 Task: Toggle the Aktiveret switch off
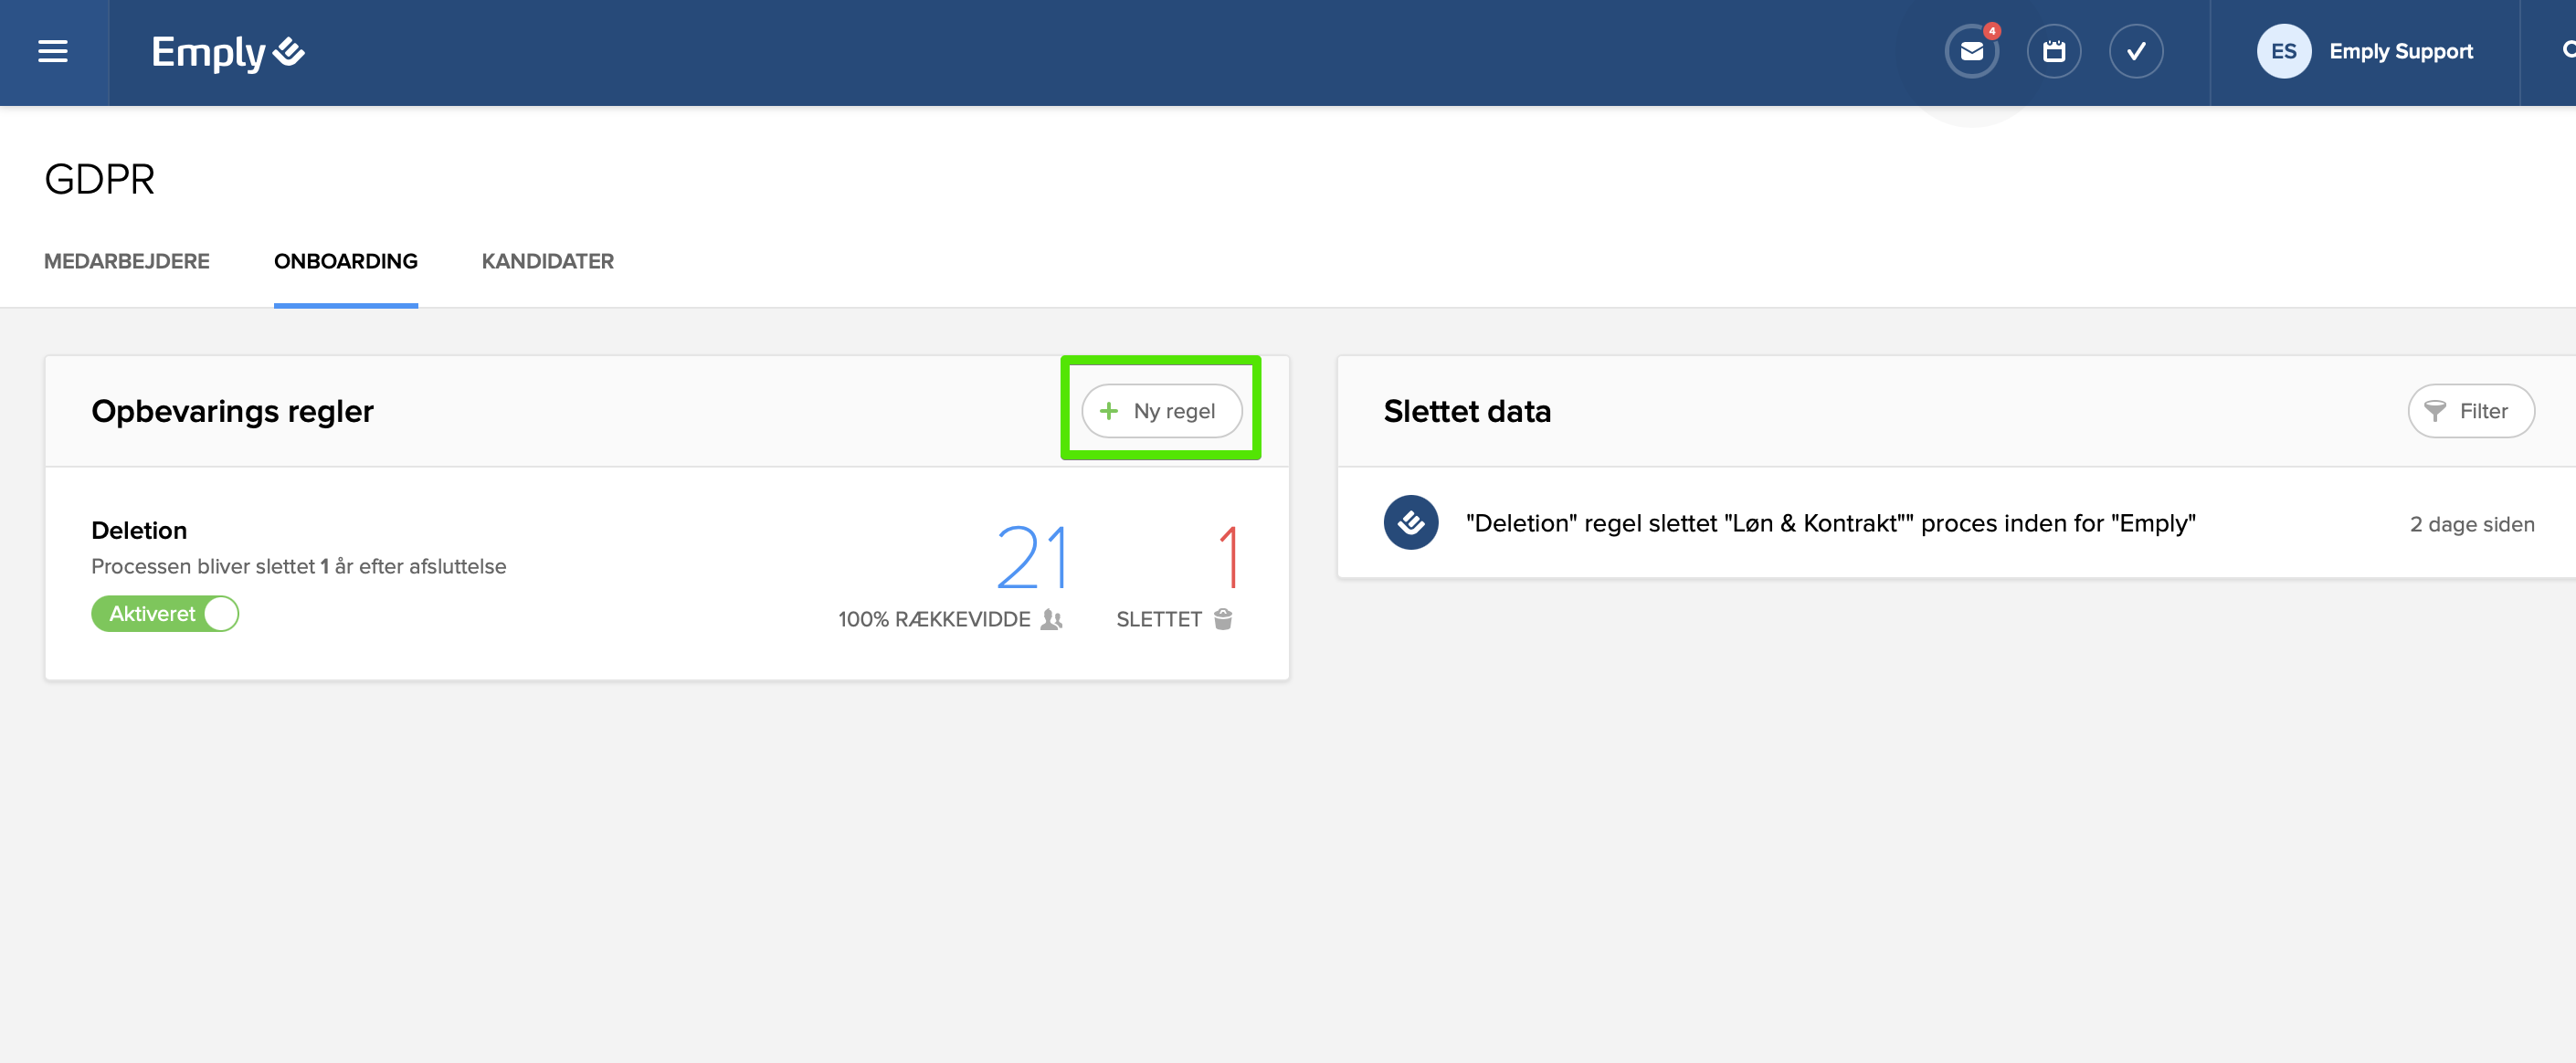tap(165, 613)
